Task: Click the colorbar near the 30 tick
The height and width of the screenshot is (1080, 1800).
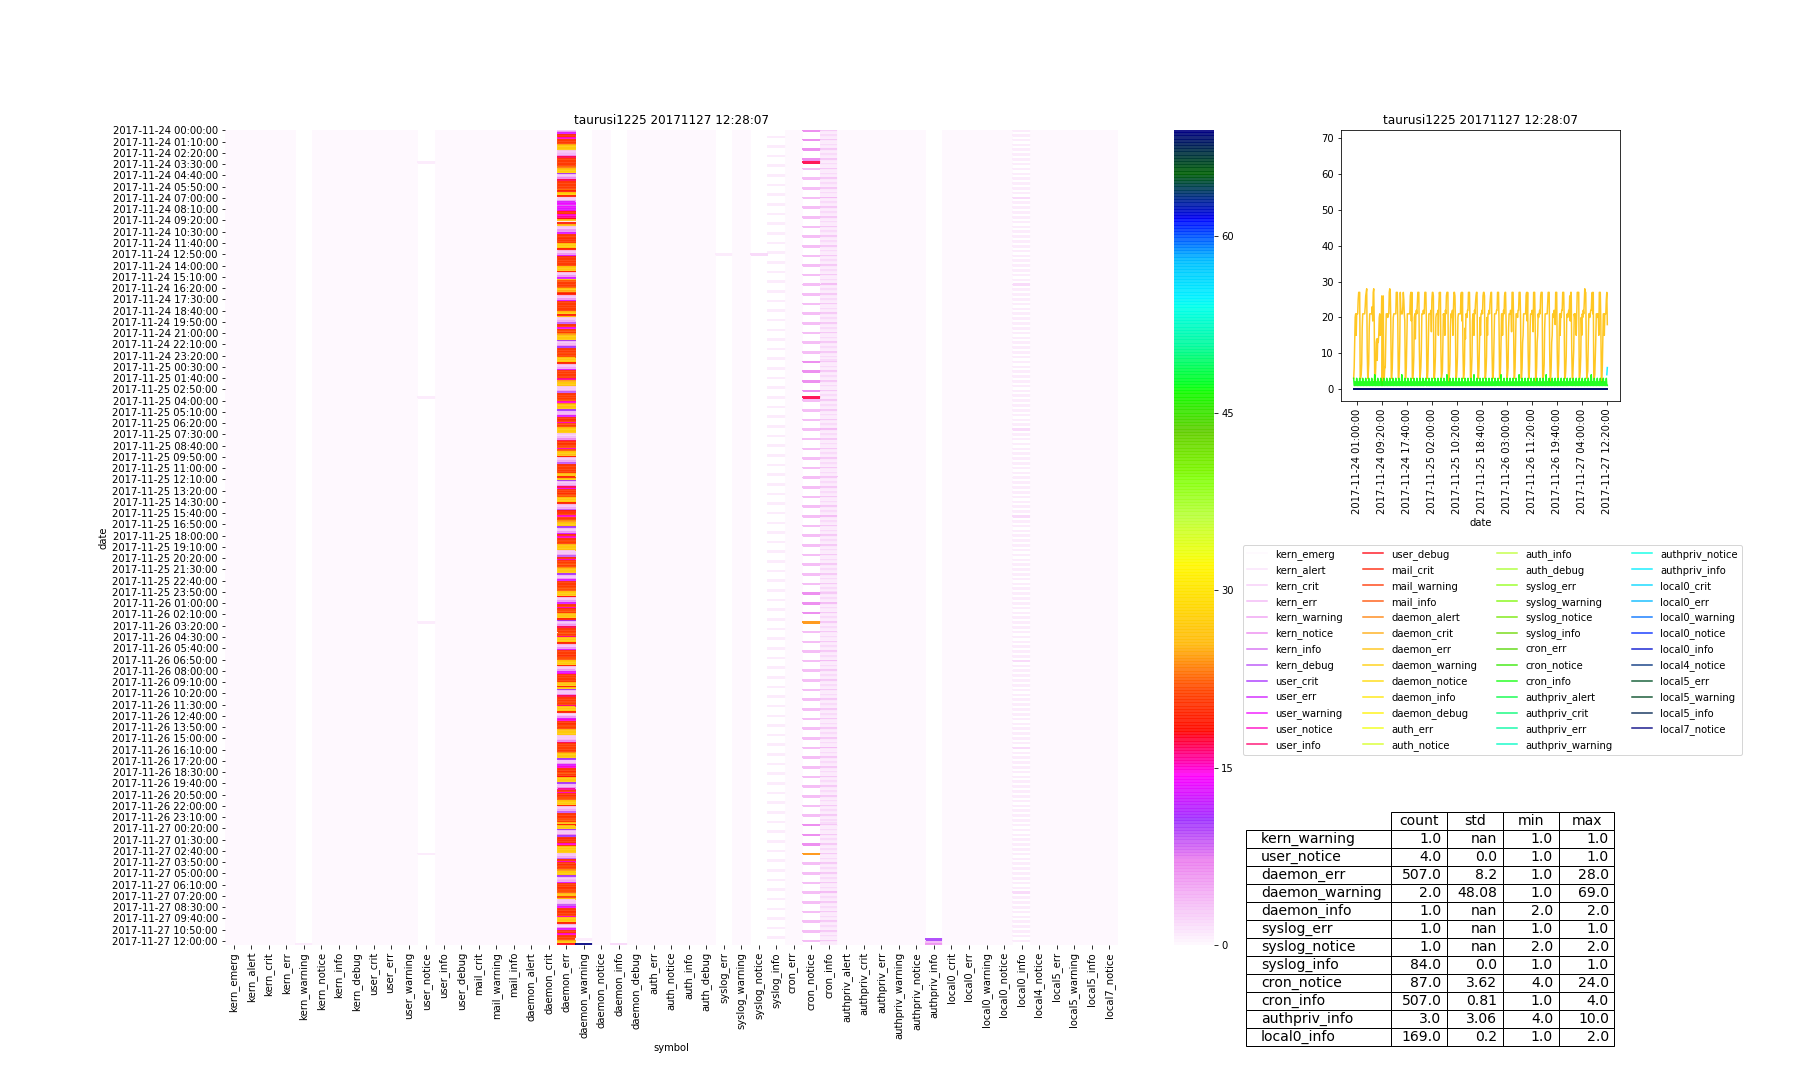Action: 1193,591
